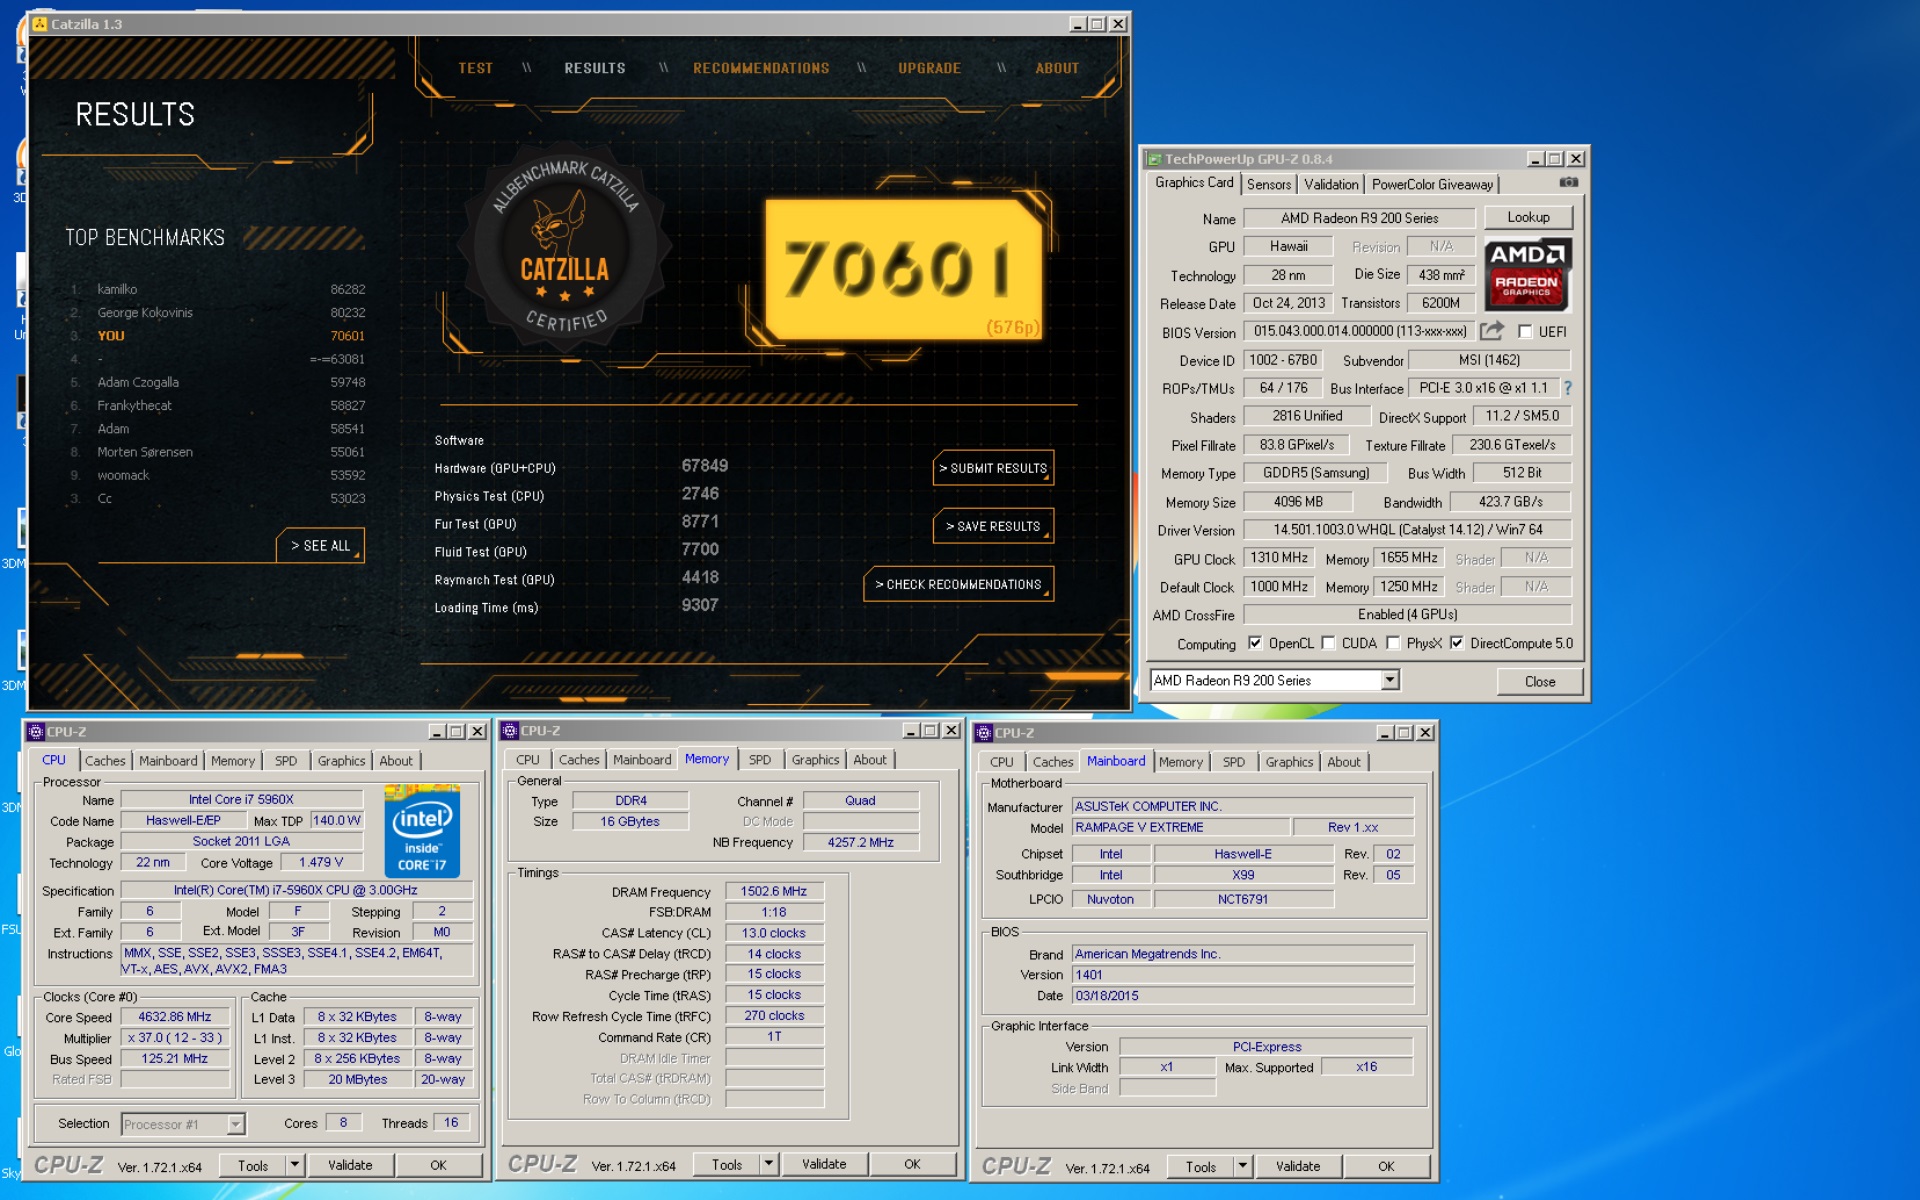The image size is (1920, 1200).
Task: Click the YOU benchmark entry
Action: pos(218,336)
